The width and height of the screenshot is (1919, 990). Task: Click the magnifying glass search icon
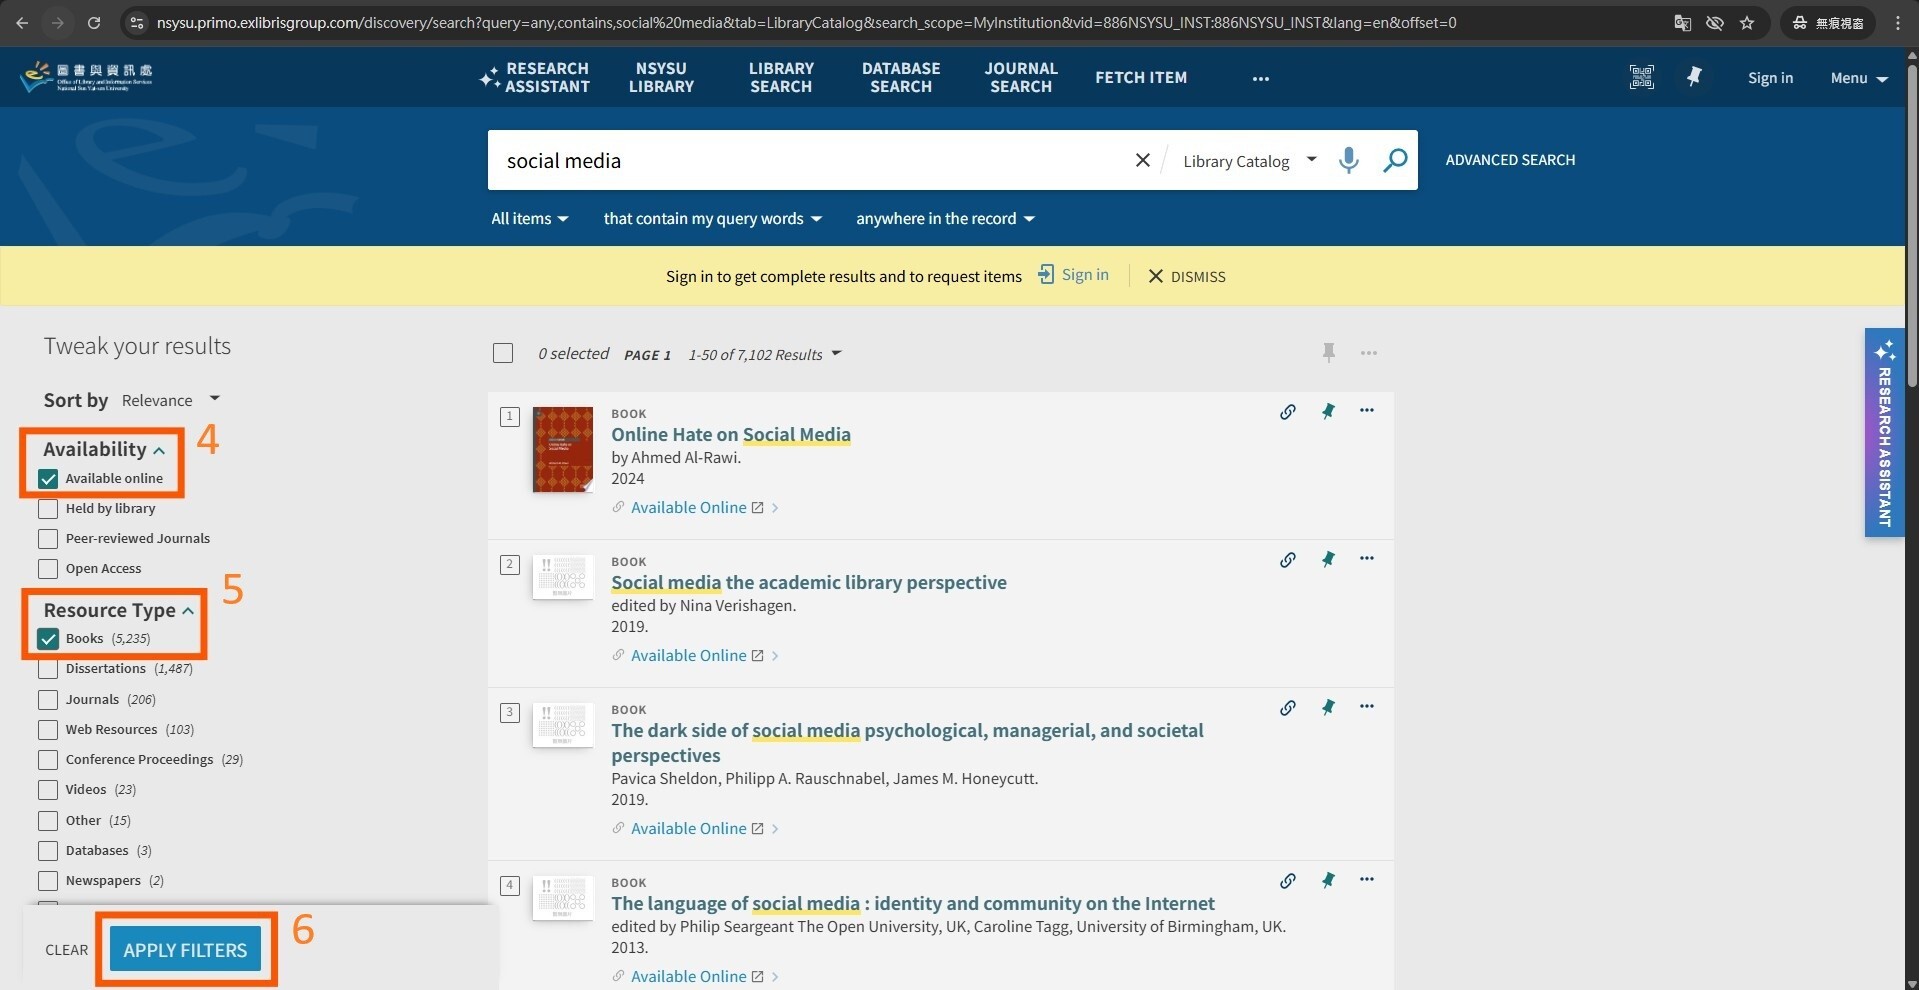pos(1394,160)
